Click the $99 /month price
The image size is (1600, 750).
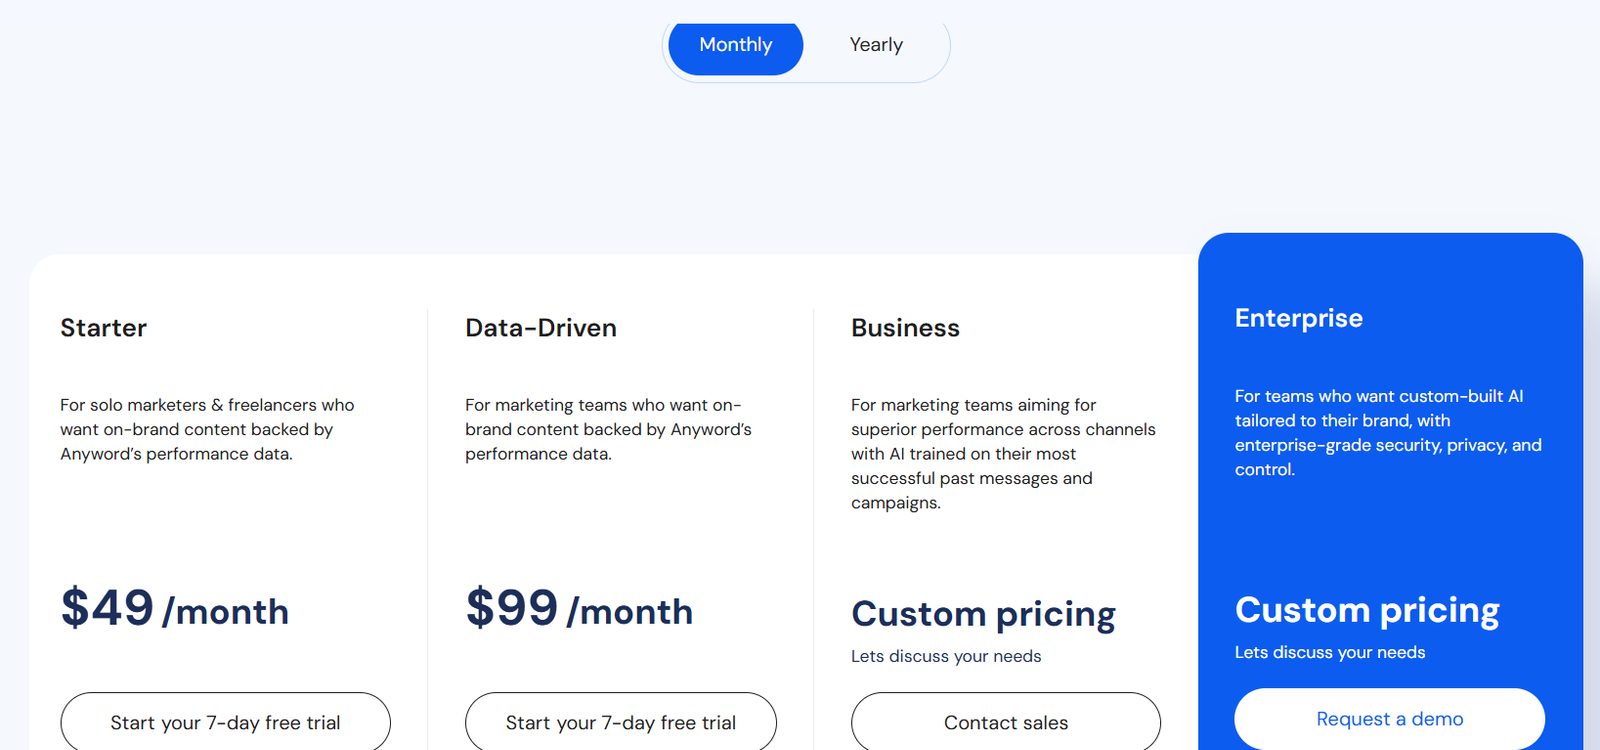pyautogui.click(x=579, y=609)
